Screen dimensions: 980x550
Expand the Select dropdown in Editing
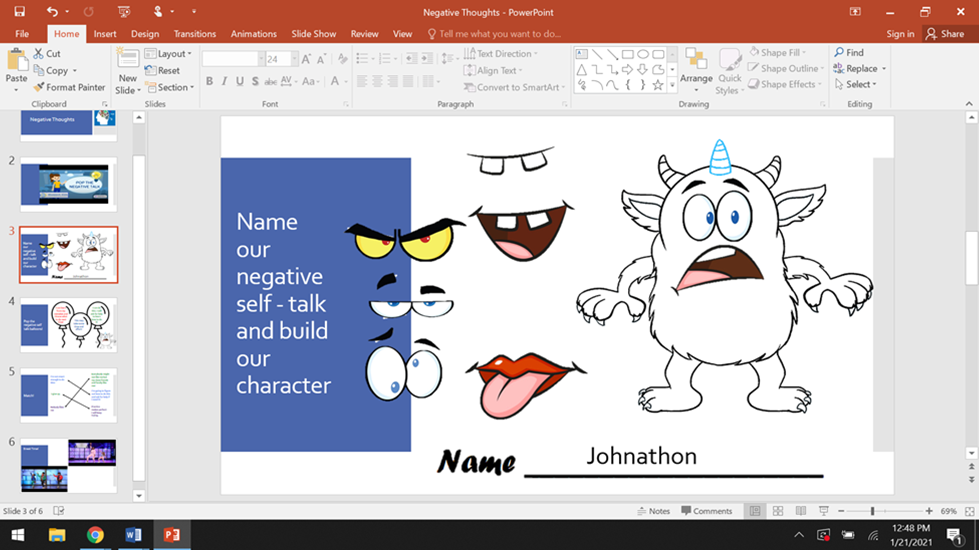coord(859,85)
